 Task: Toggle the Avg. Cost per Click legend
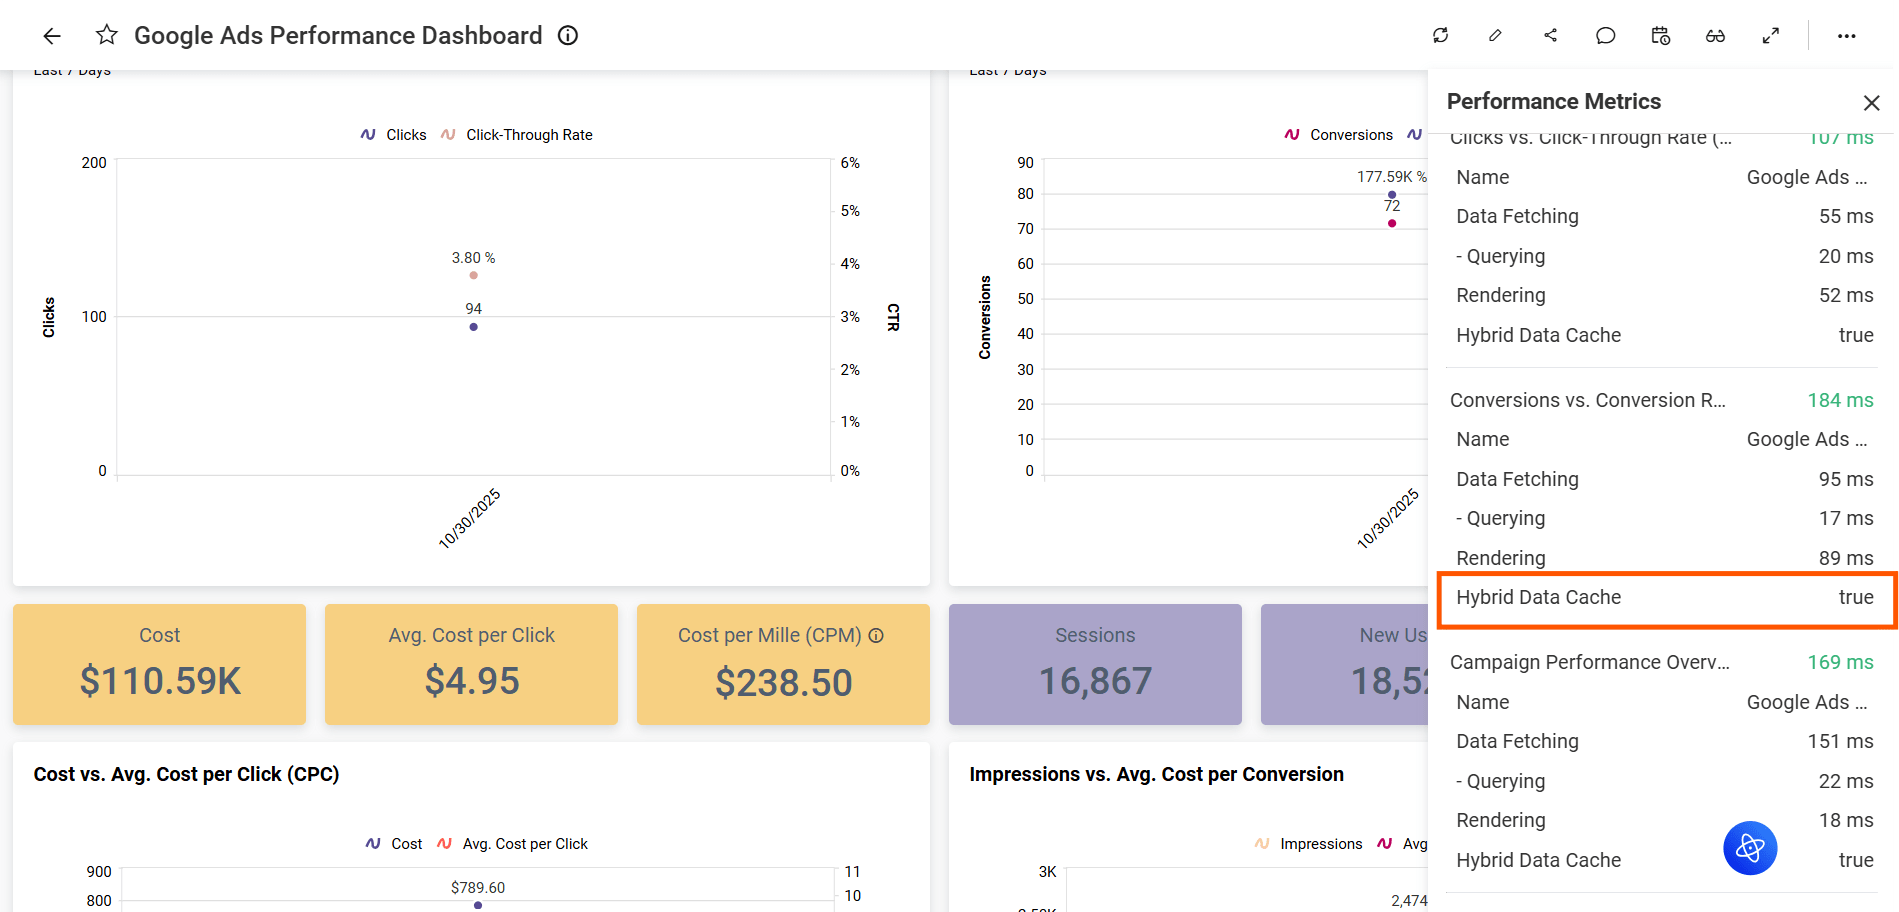[x=513, y=844]
